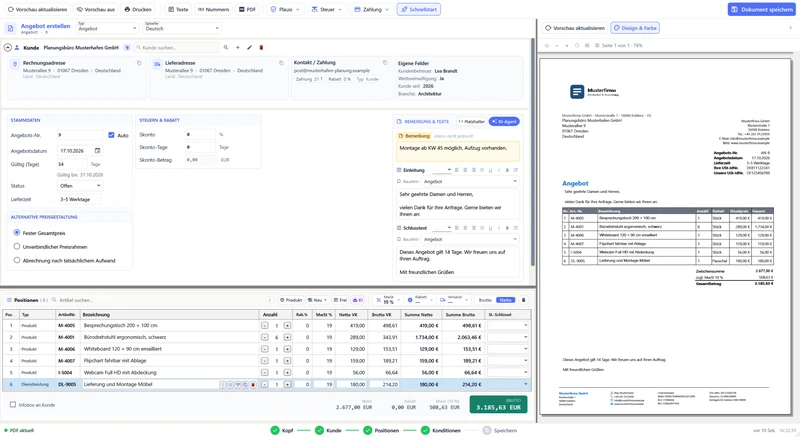The width and height of the screenshot is (800, 437).
Task: Open the Versand dropdown in Positionen toolbar
Action: [455, 300]
